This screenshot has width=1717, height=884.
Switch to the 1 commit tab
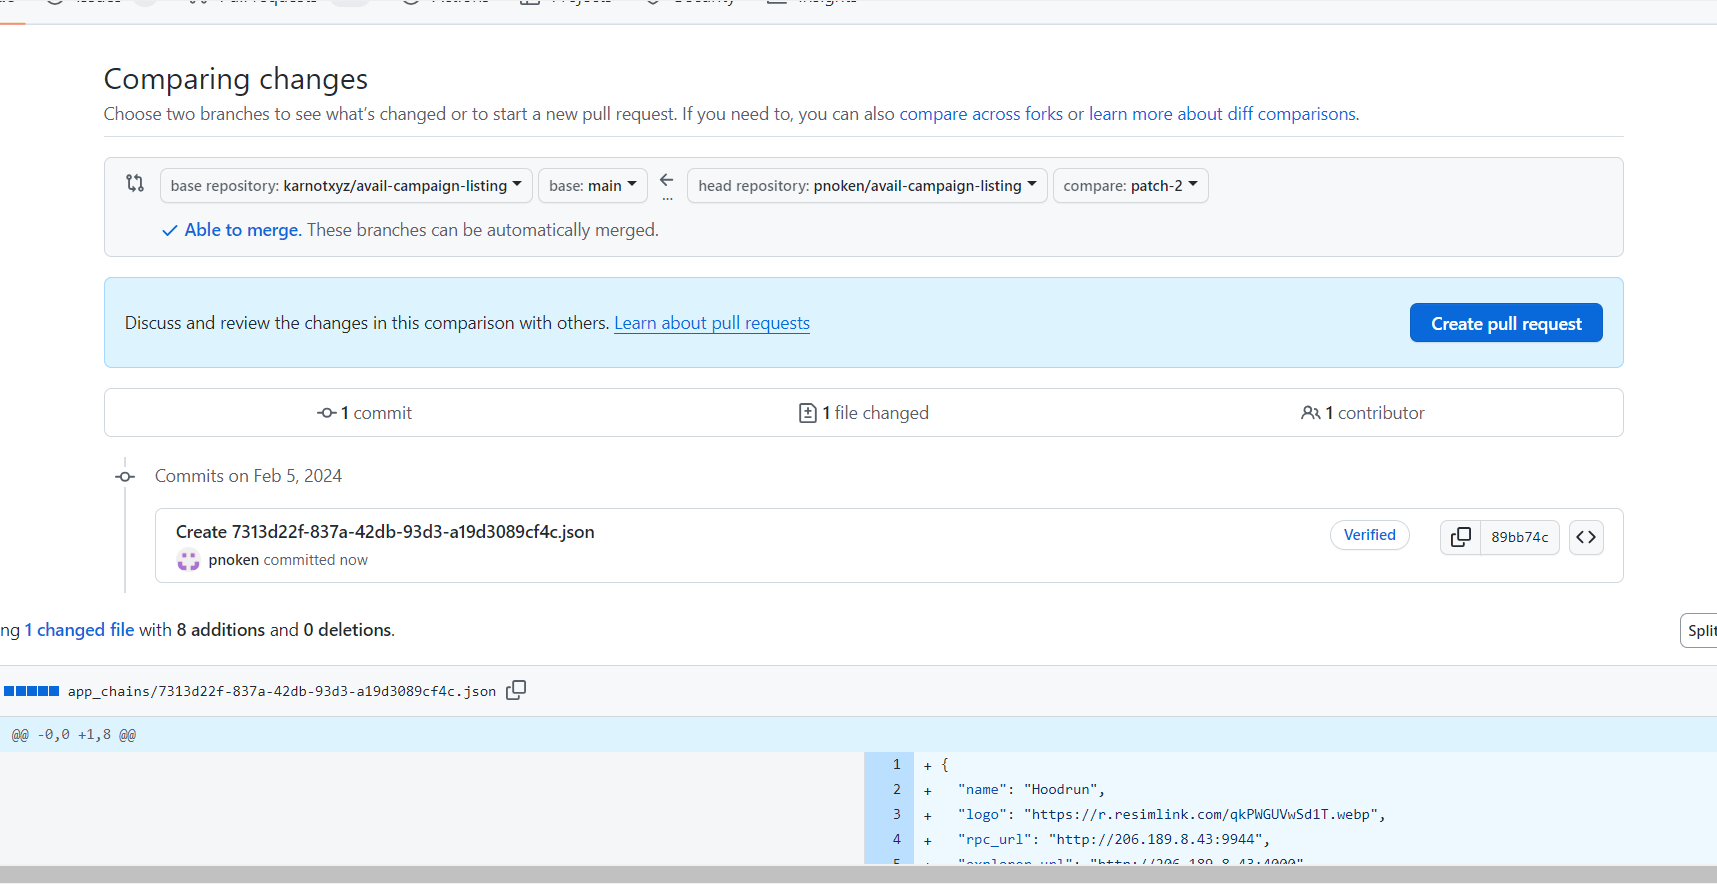pyautogui.click(x=365, y=413)
